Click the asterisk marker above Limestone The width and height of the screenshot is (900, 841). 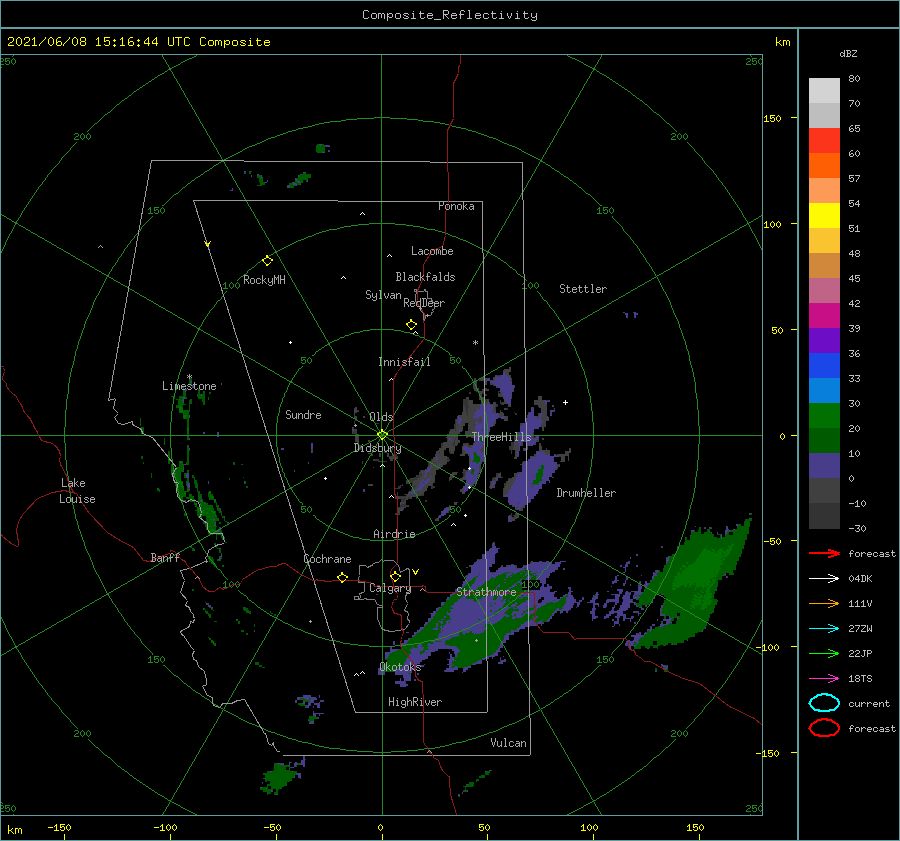click(x=189, y=377)
